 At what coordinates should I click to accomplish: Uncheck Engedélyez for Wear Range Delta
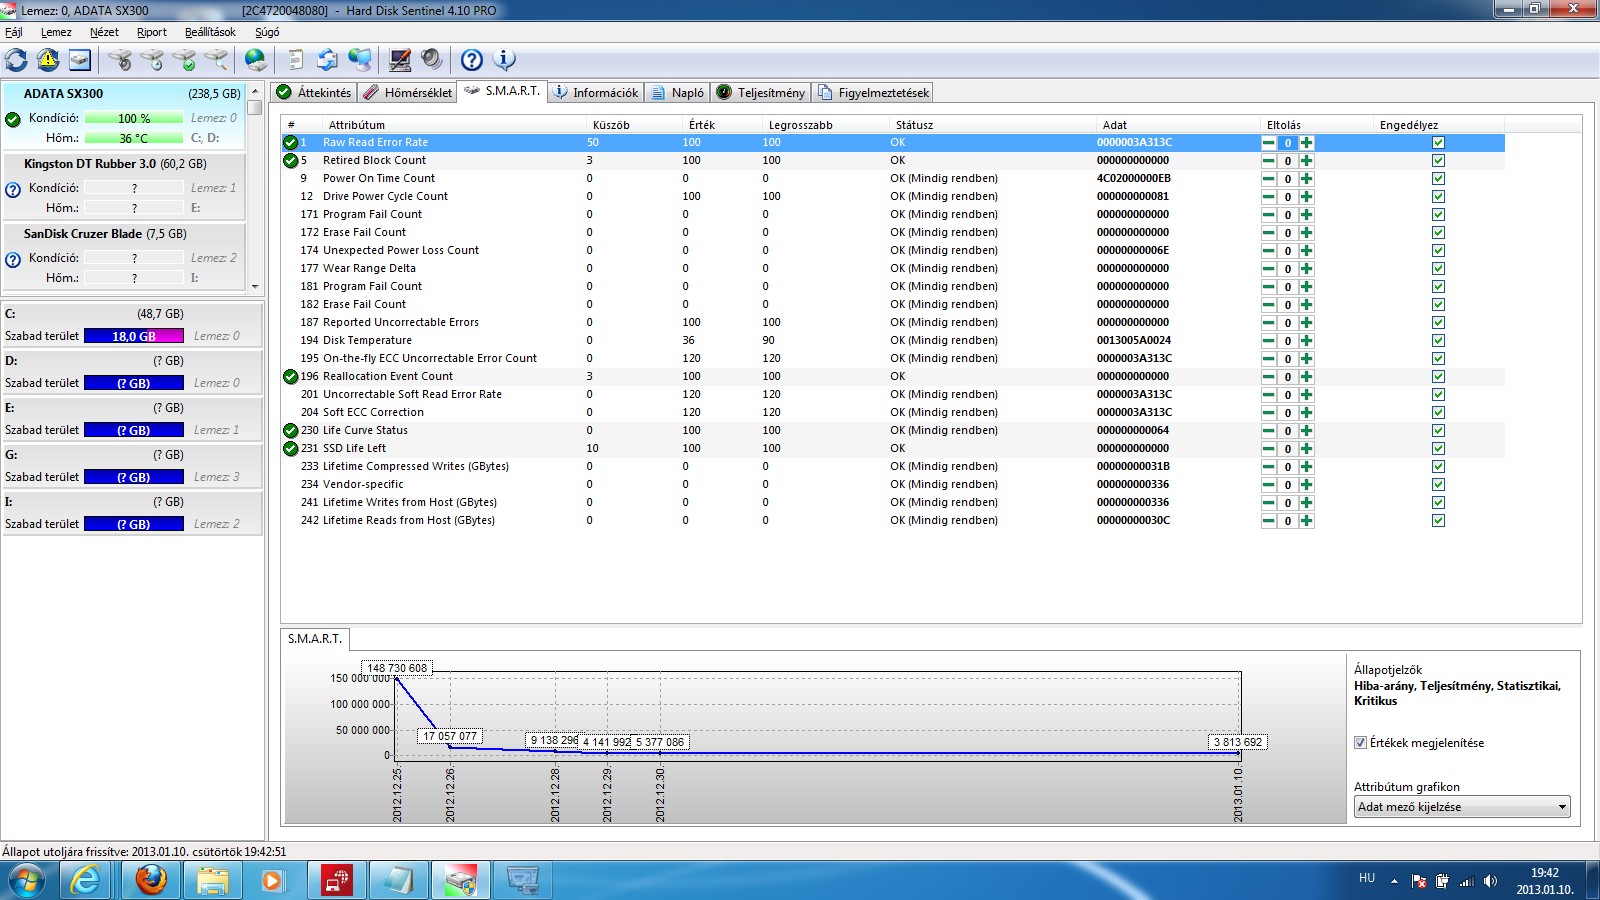(1438, 269)
